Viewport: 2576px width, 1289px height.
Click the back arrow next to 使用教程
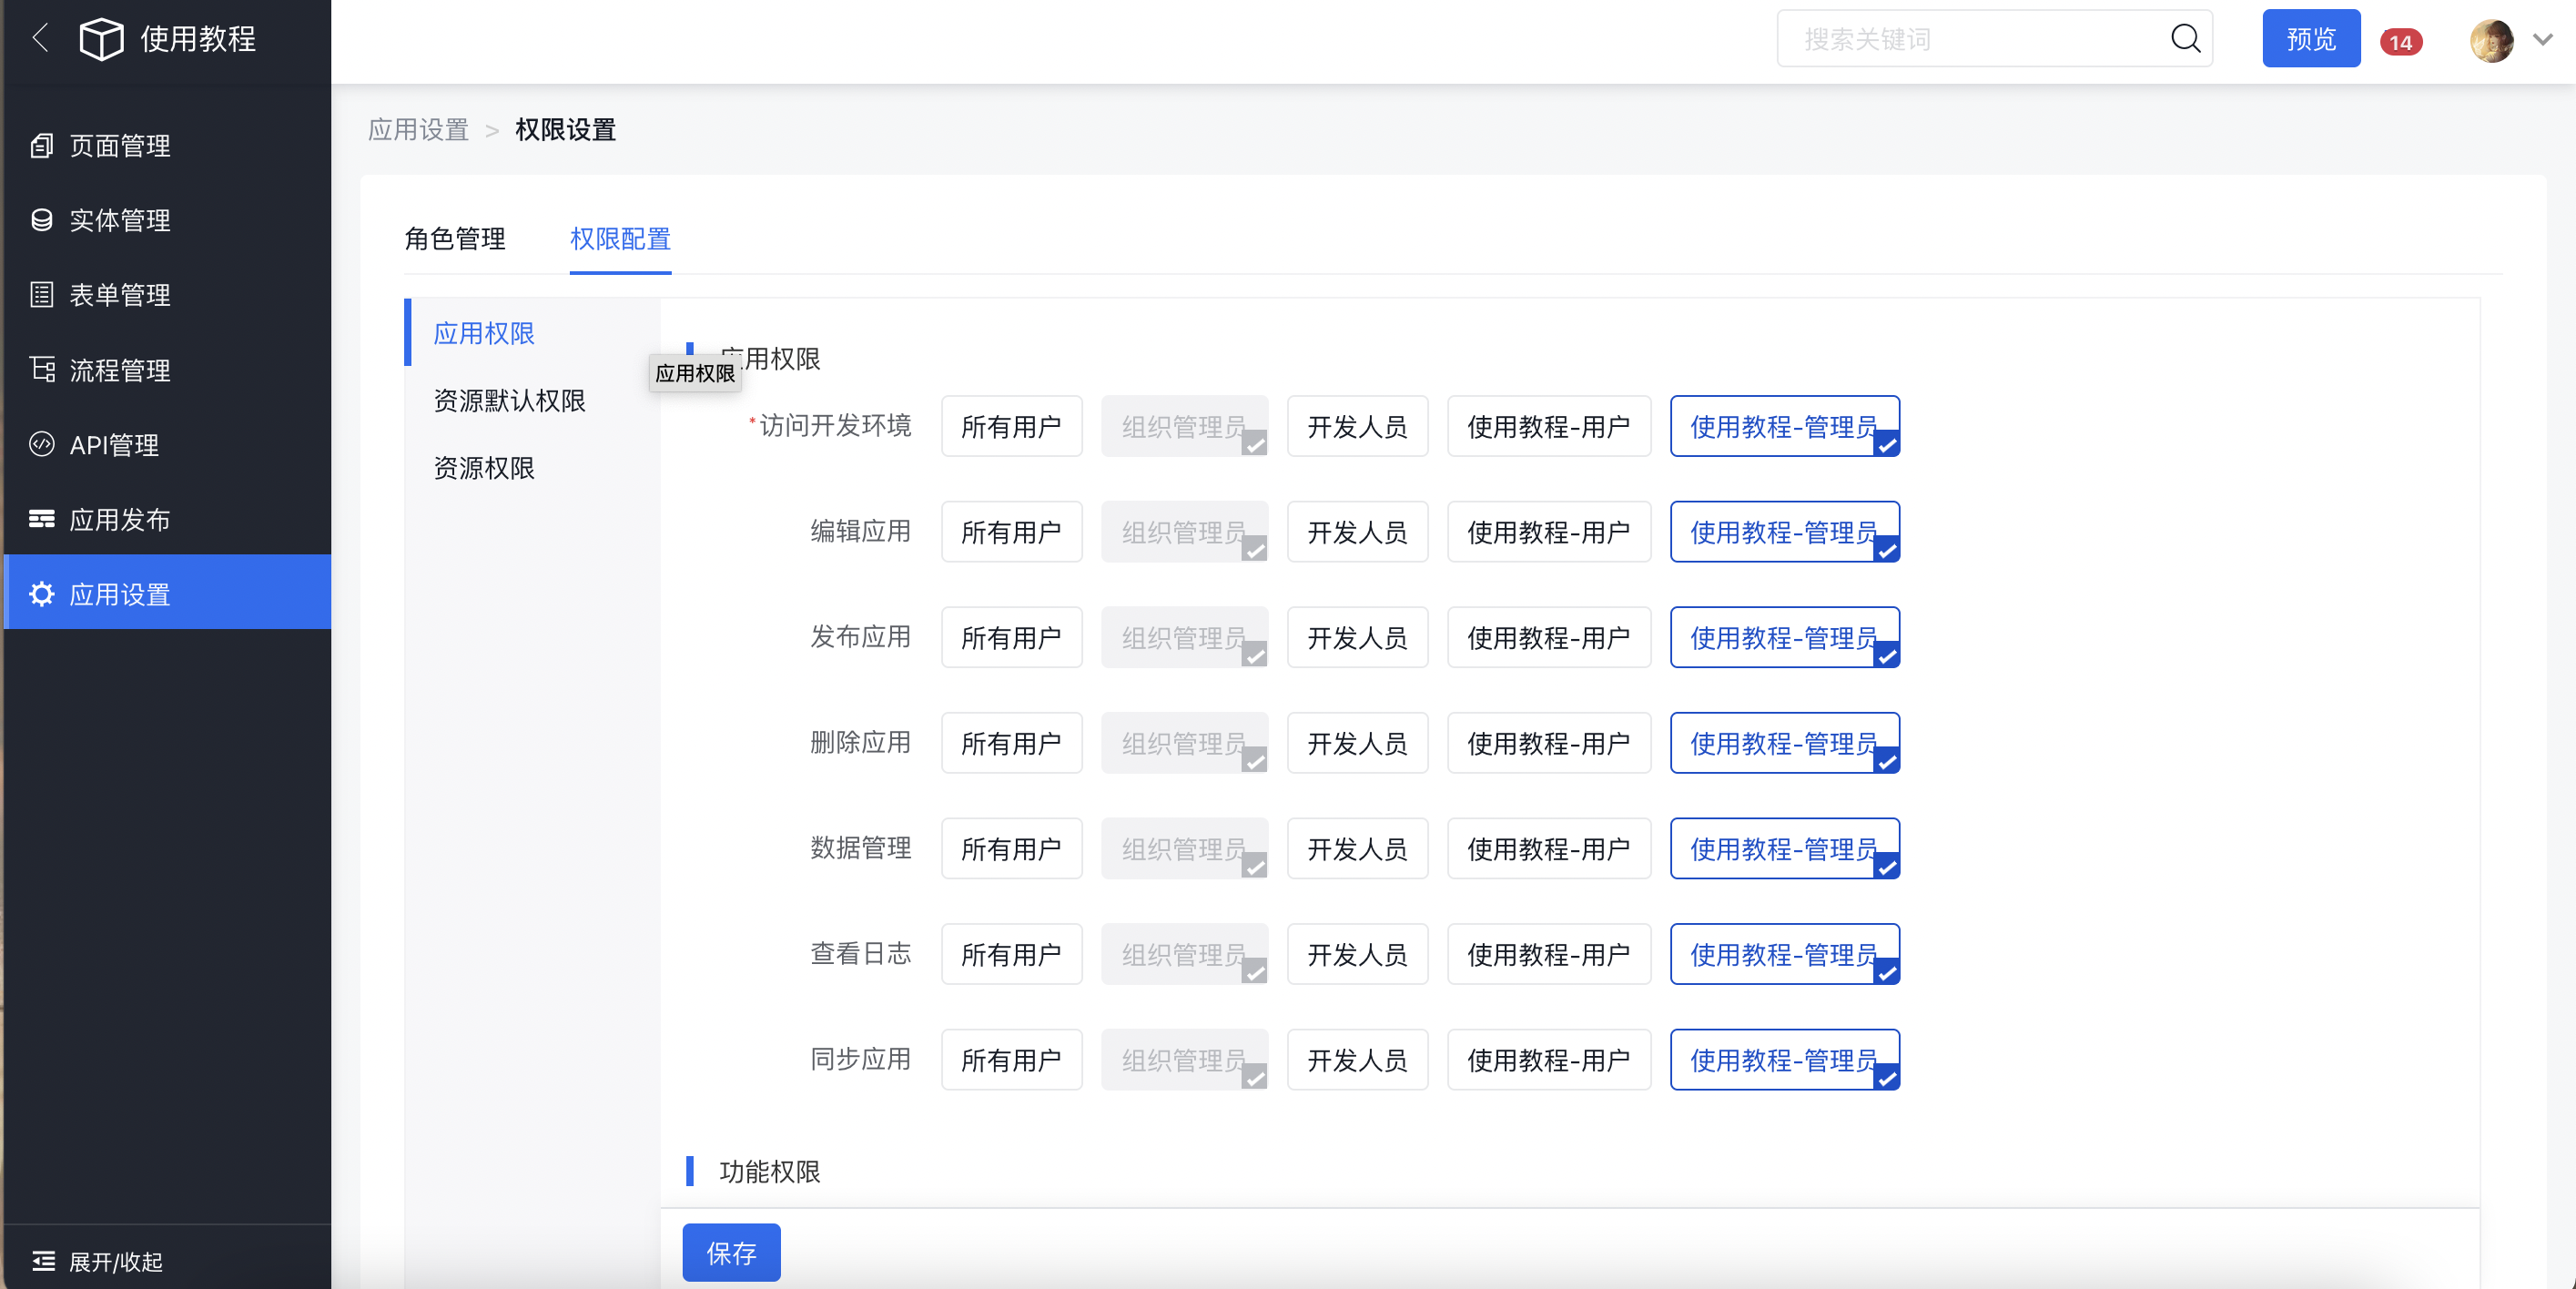click(x=41, y=38)
